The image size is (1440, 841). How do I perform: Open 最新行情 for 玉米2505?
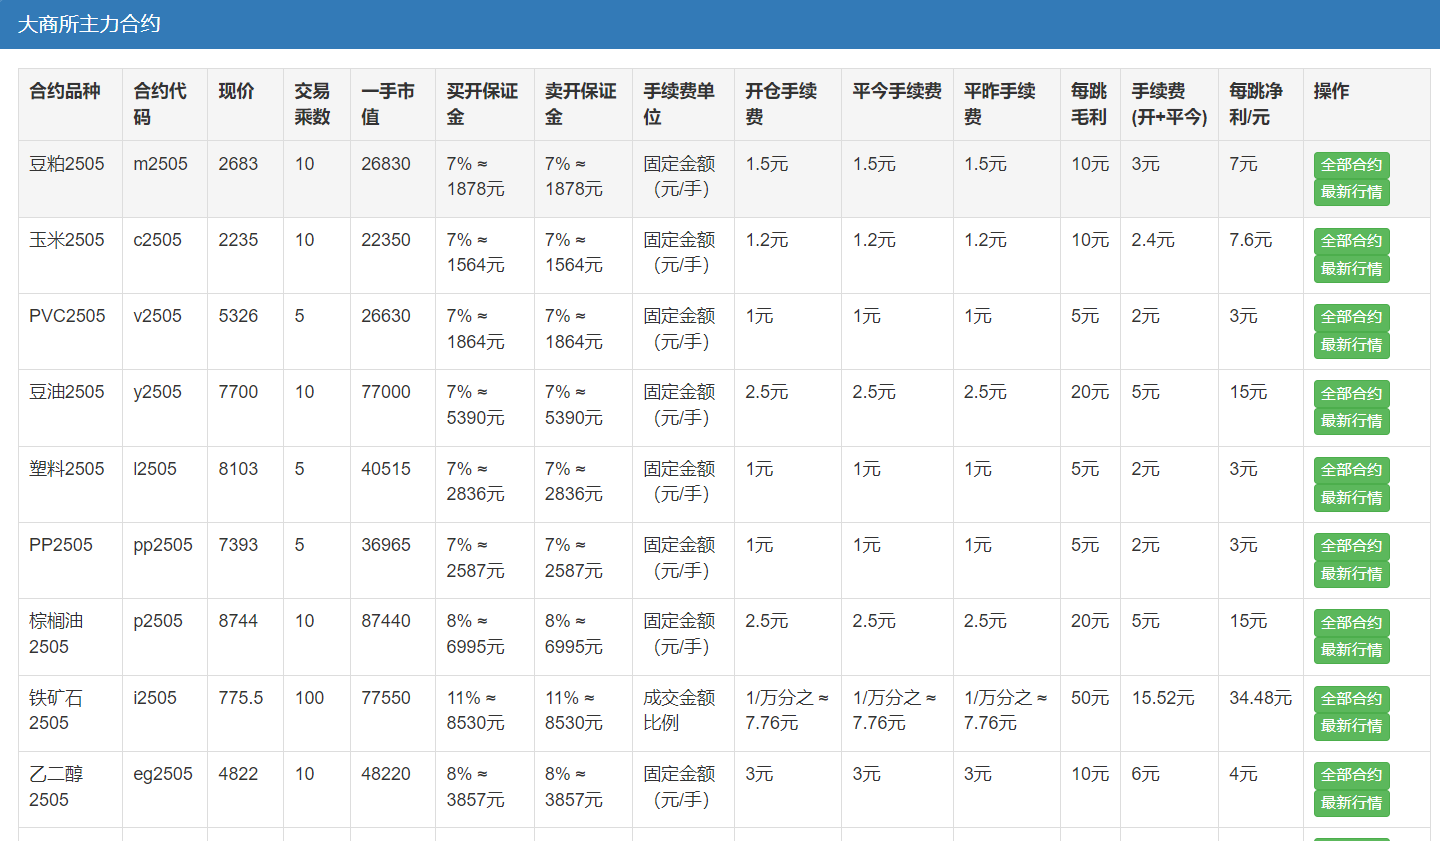coord(1351,269)
